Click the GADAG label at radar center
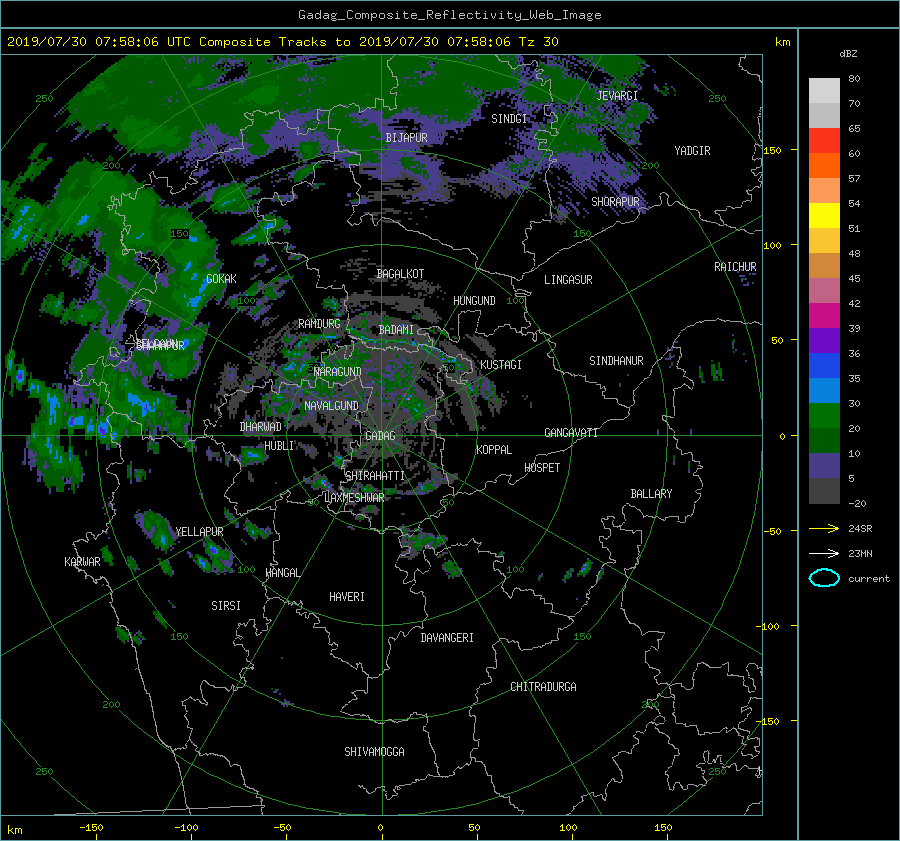 pos(380,436)
